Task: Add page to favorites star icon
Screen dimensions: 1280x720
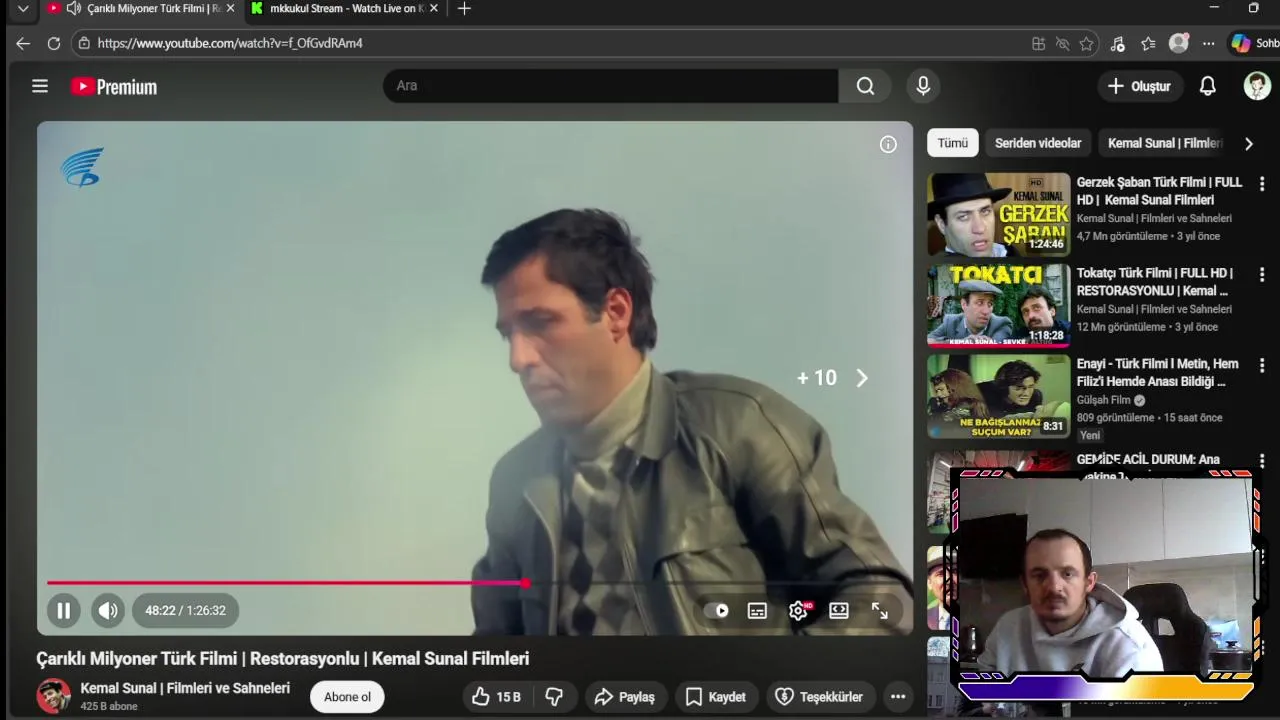Action: [1086, 43]
